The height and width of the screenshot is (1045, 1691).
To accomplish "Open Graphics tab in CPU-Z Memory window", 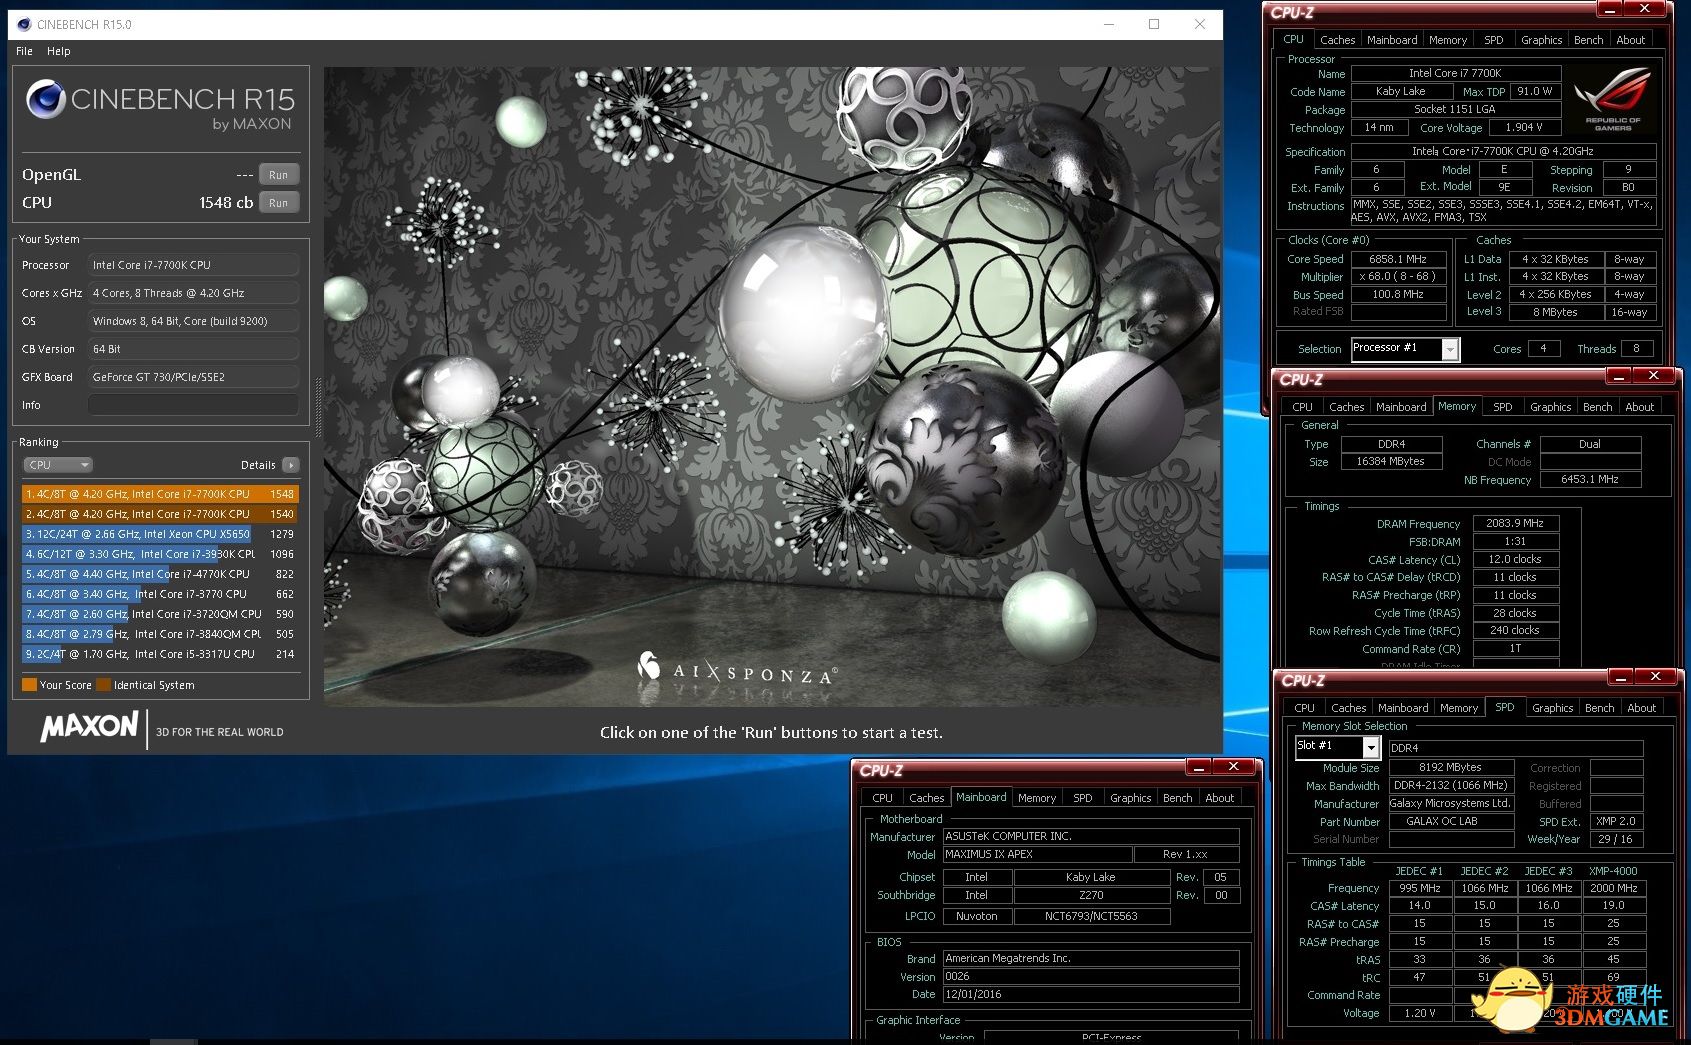I will (x=1550, y=407).
